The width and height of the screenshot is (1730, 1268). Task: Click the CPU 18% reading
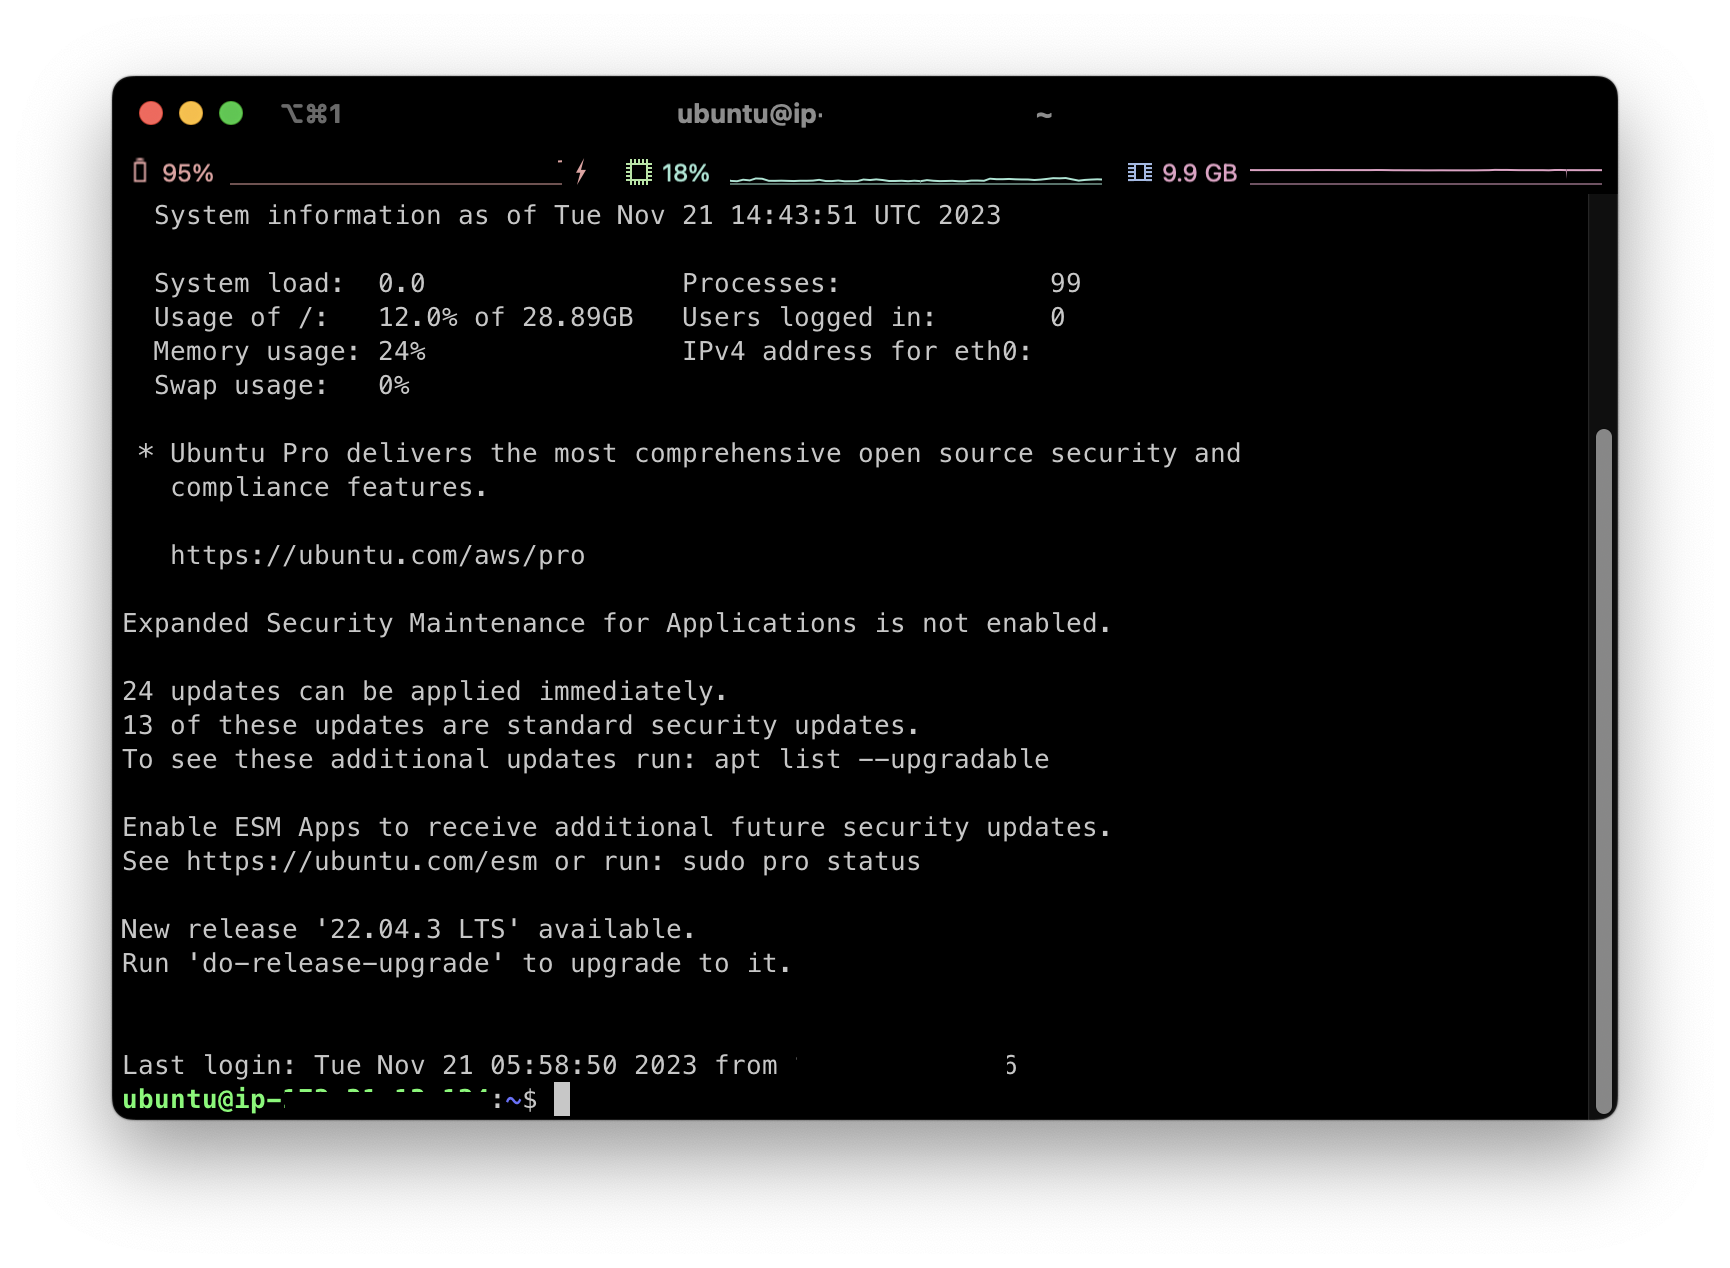(685, 173)
